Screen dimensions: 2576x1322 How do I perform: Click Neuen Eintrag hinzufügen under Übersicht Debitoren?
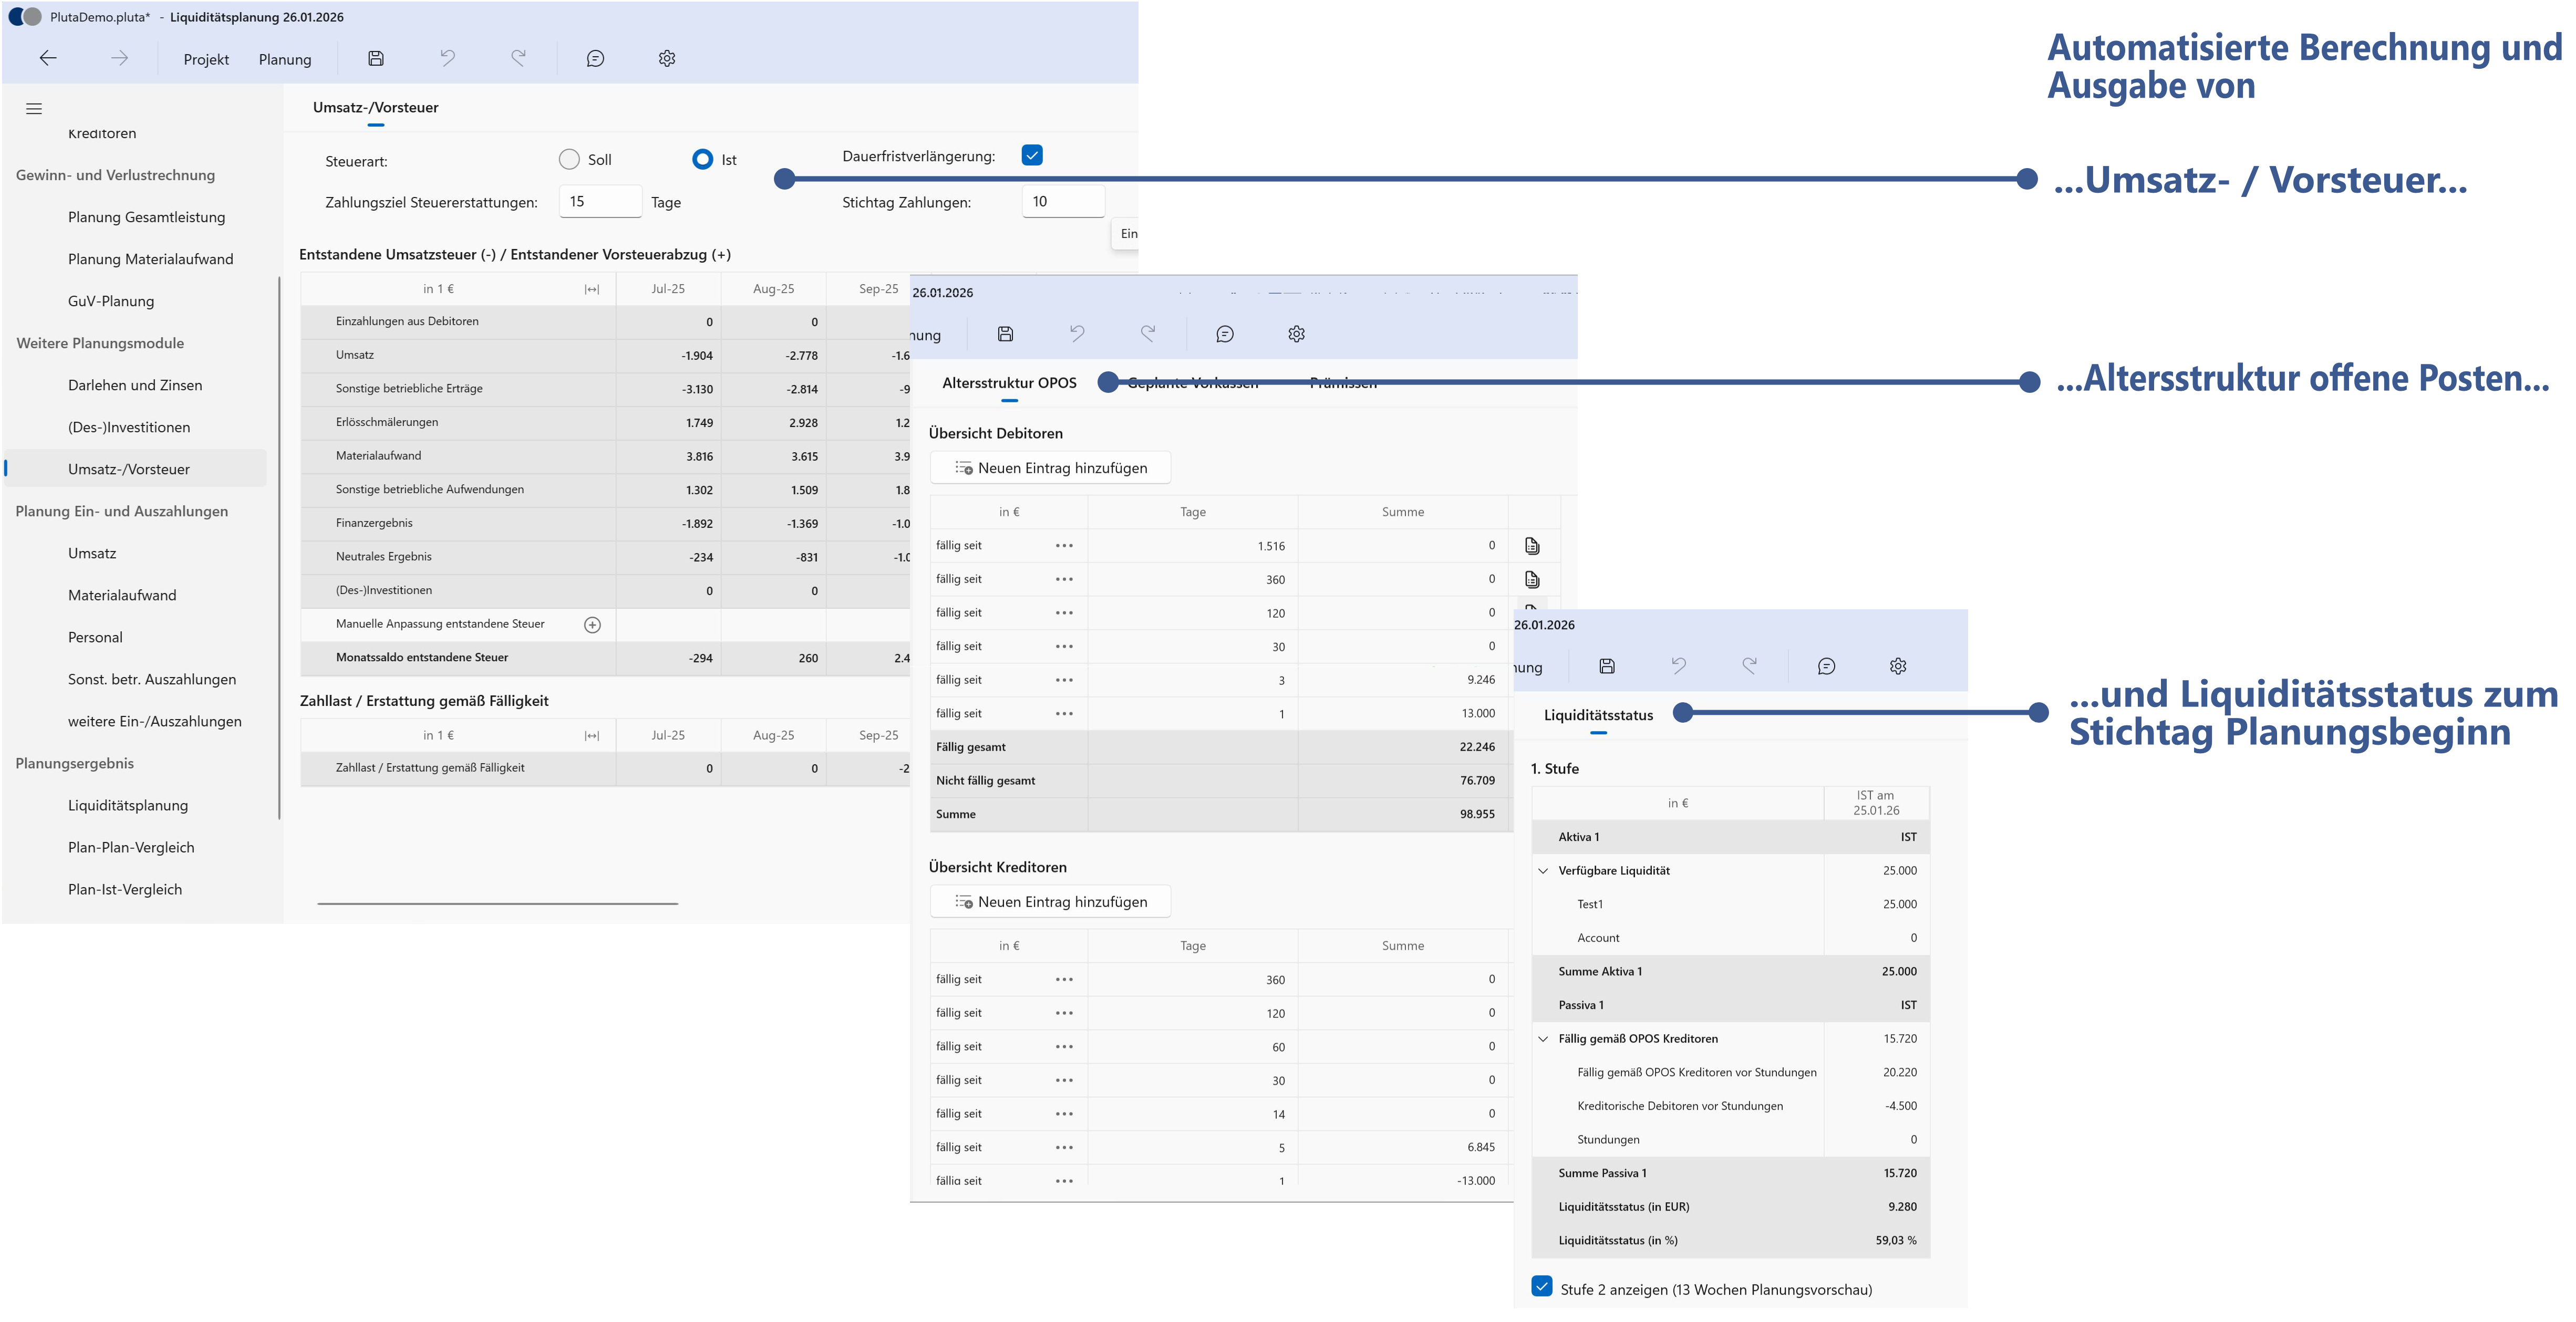[1050, 468]
